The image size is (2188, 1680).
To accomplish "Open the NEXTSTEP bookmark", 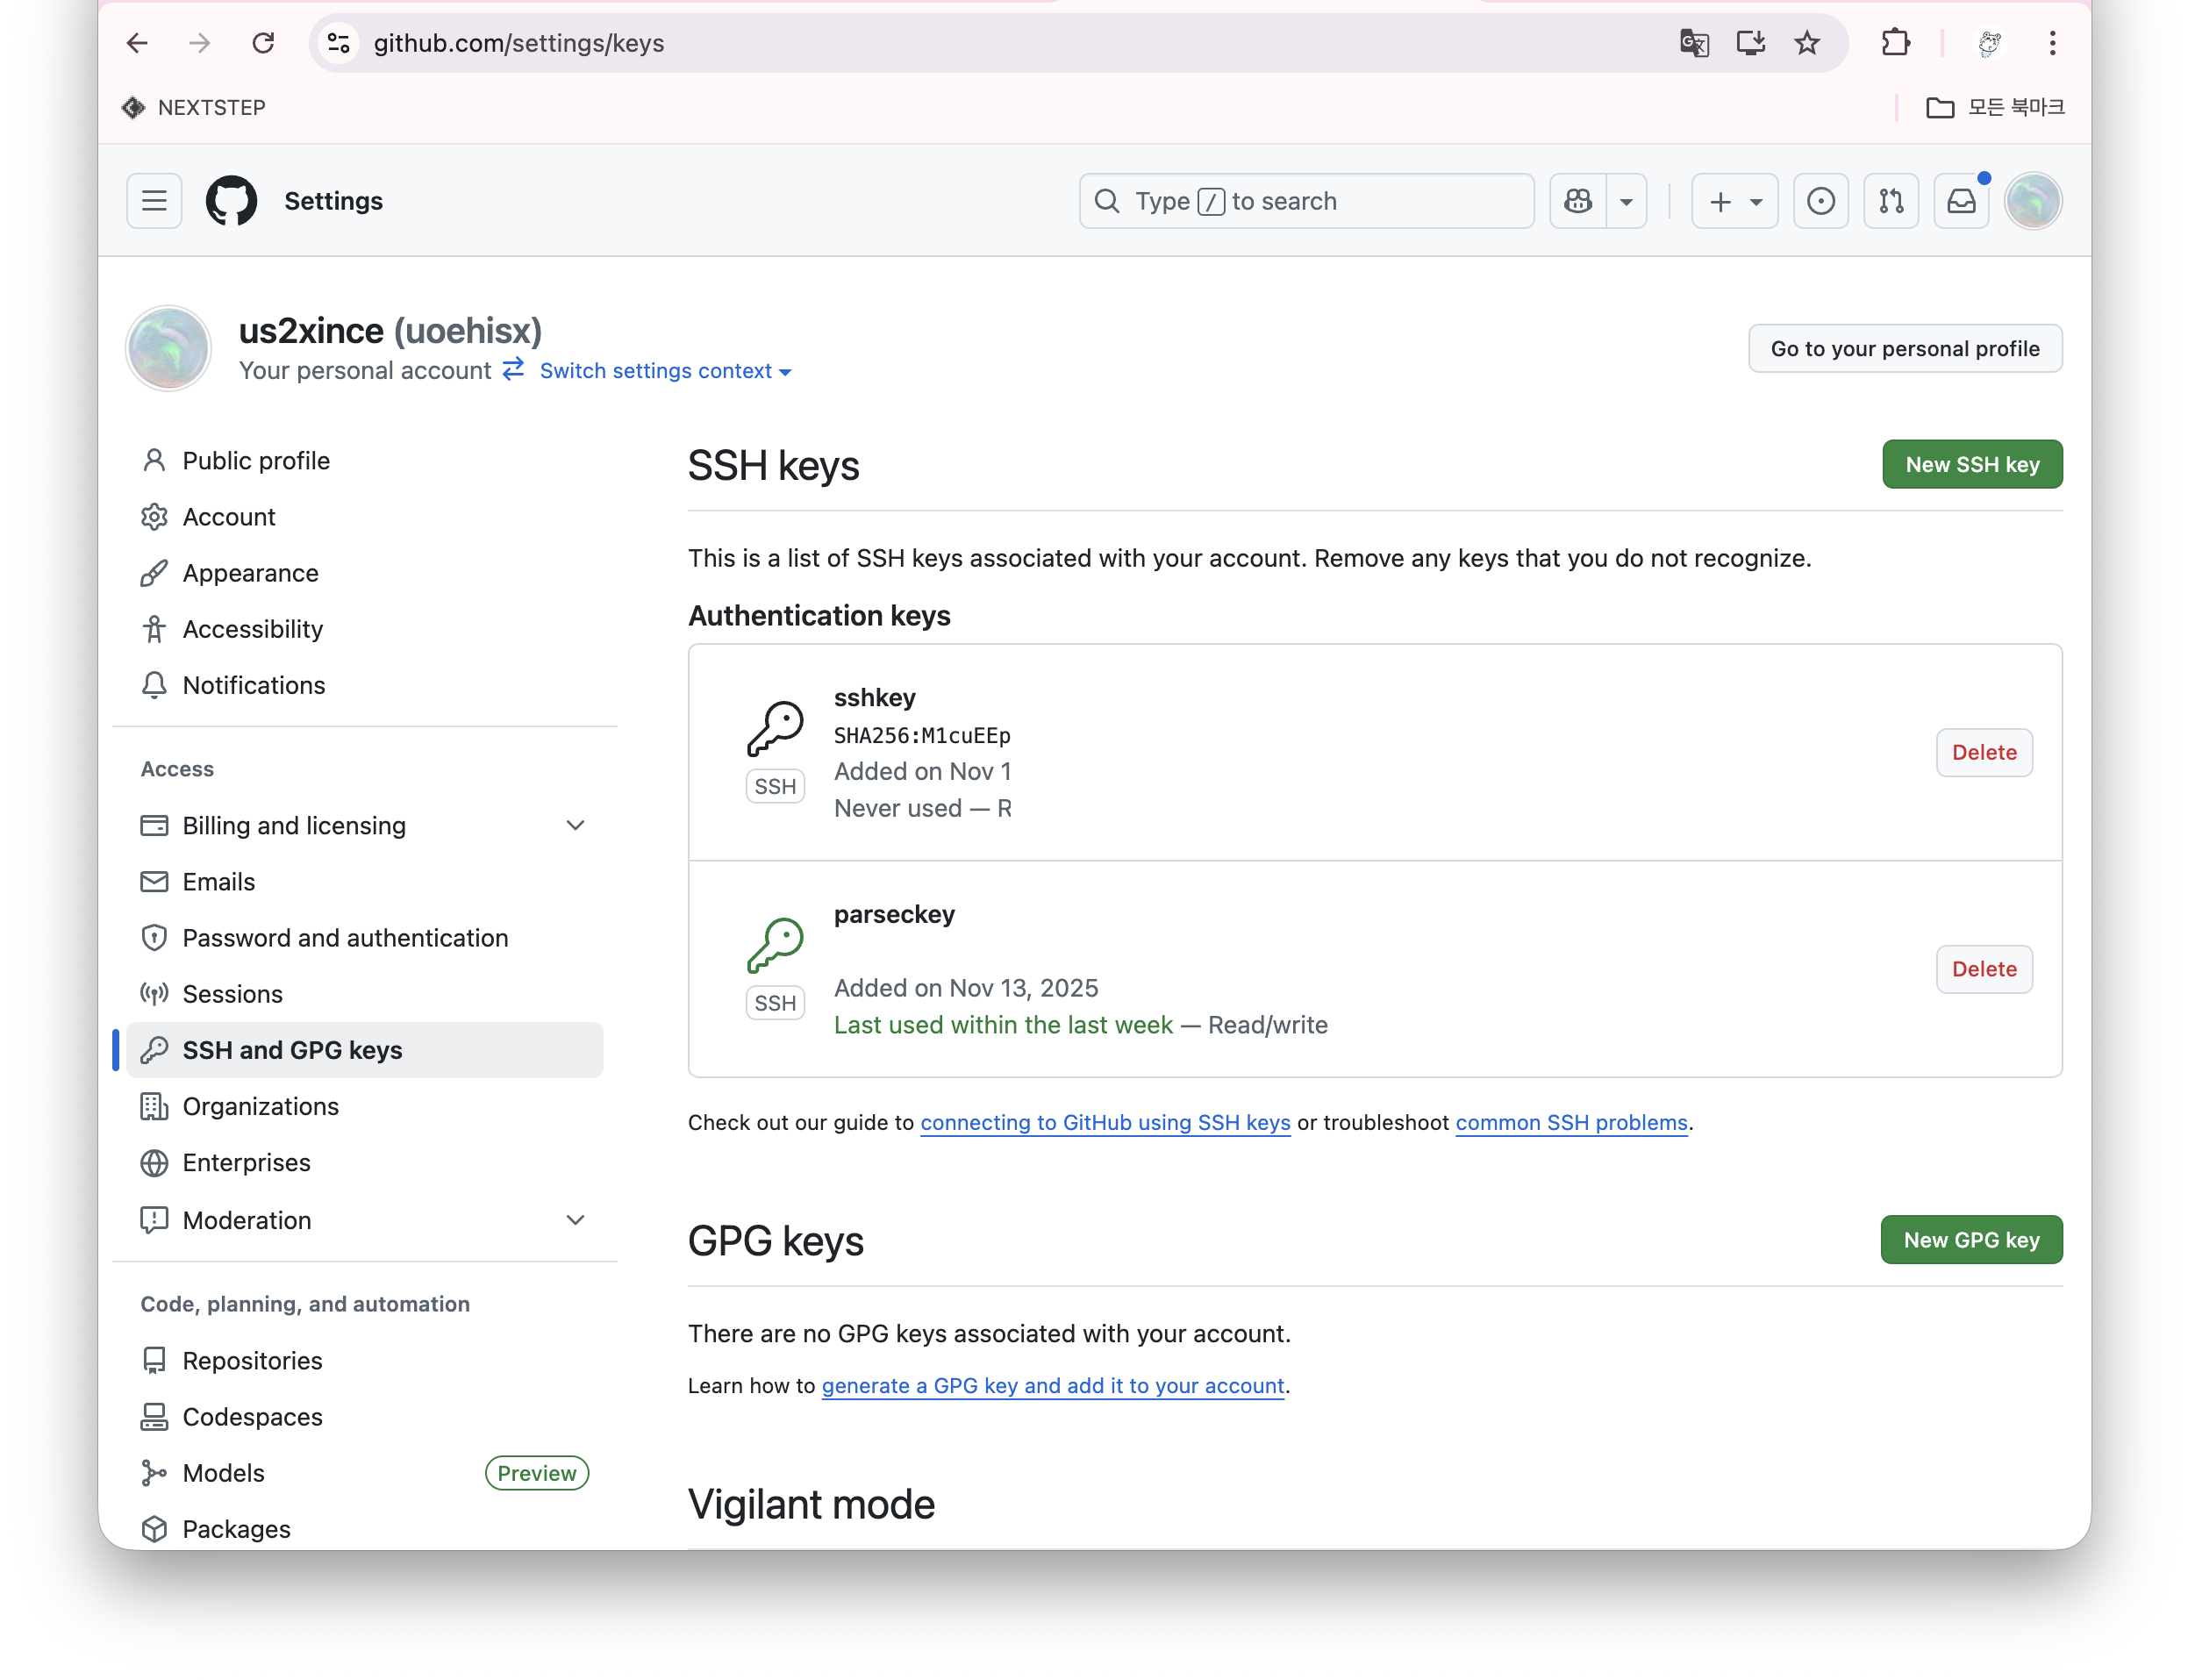I will coord(193,107).
